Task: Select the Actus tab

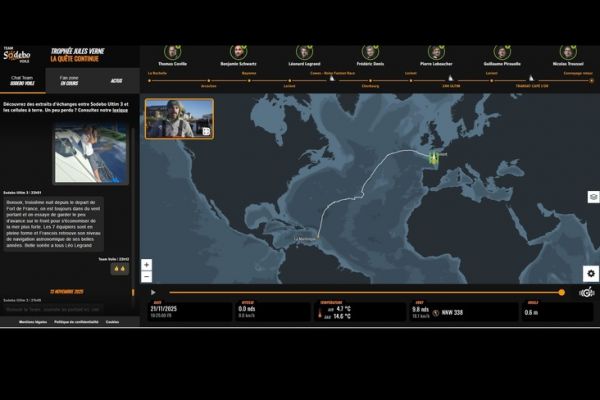Action: point(116,80)
